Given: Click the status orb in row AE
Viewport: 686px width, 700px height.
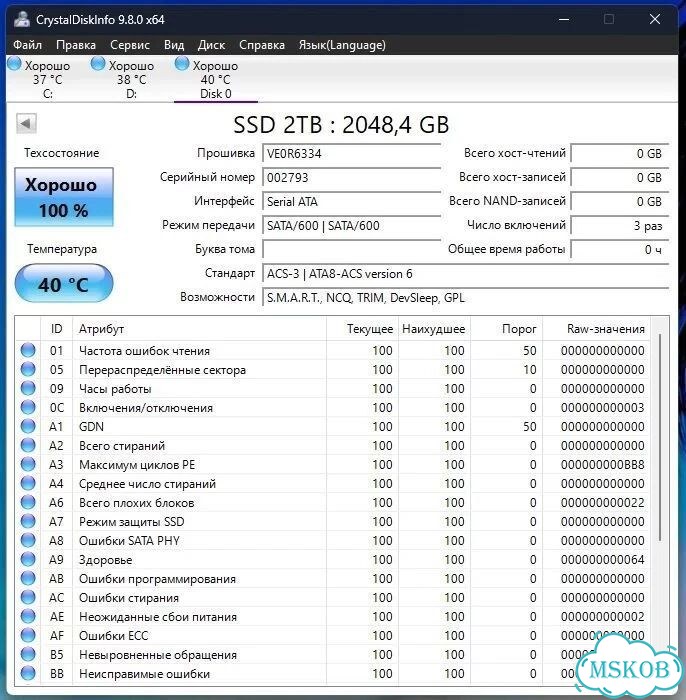Looking at the screenshot, I should pyautogui.click(x=28, y=616).
